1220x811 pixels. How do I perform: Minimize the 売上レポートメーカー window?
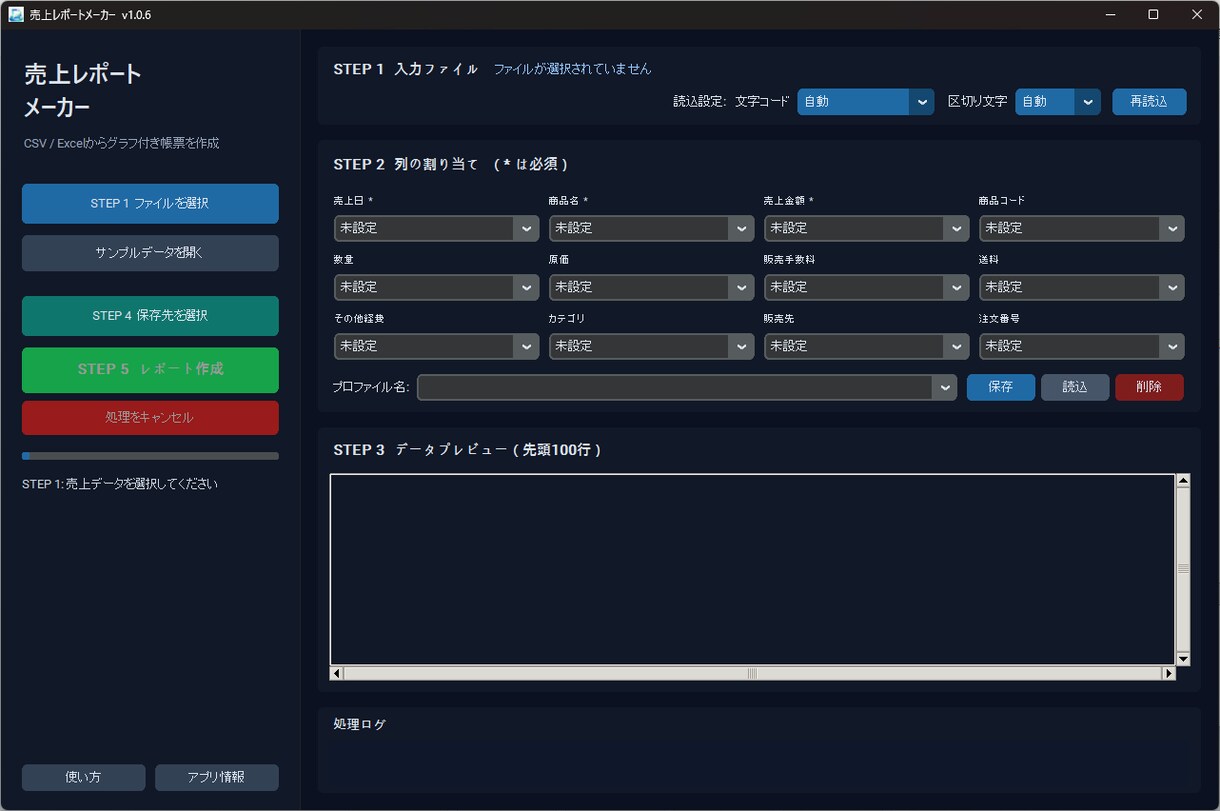[x=1111, y=14]
